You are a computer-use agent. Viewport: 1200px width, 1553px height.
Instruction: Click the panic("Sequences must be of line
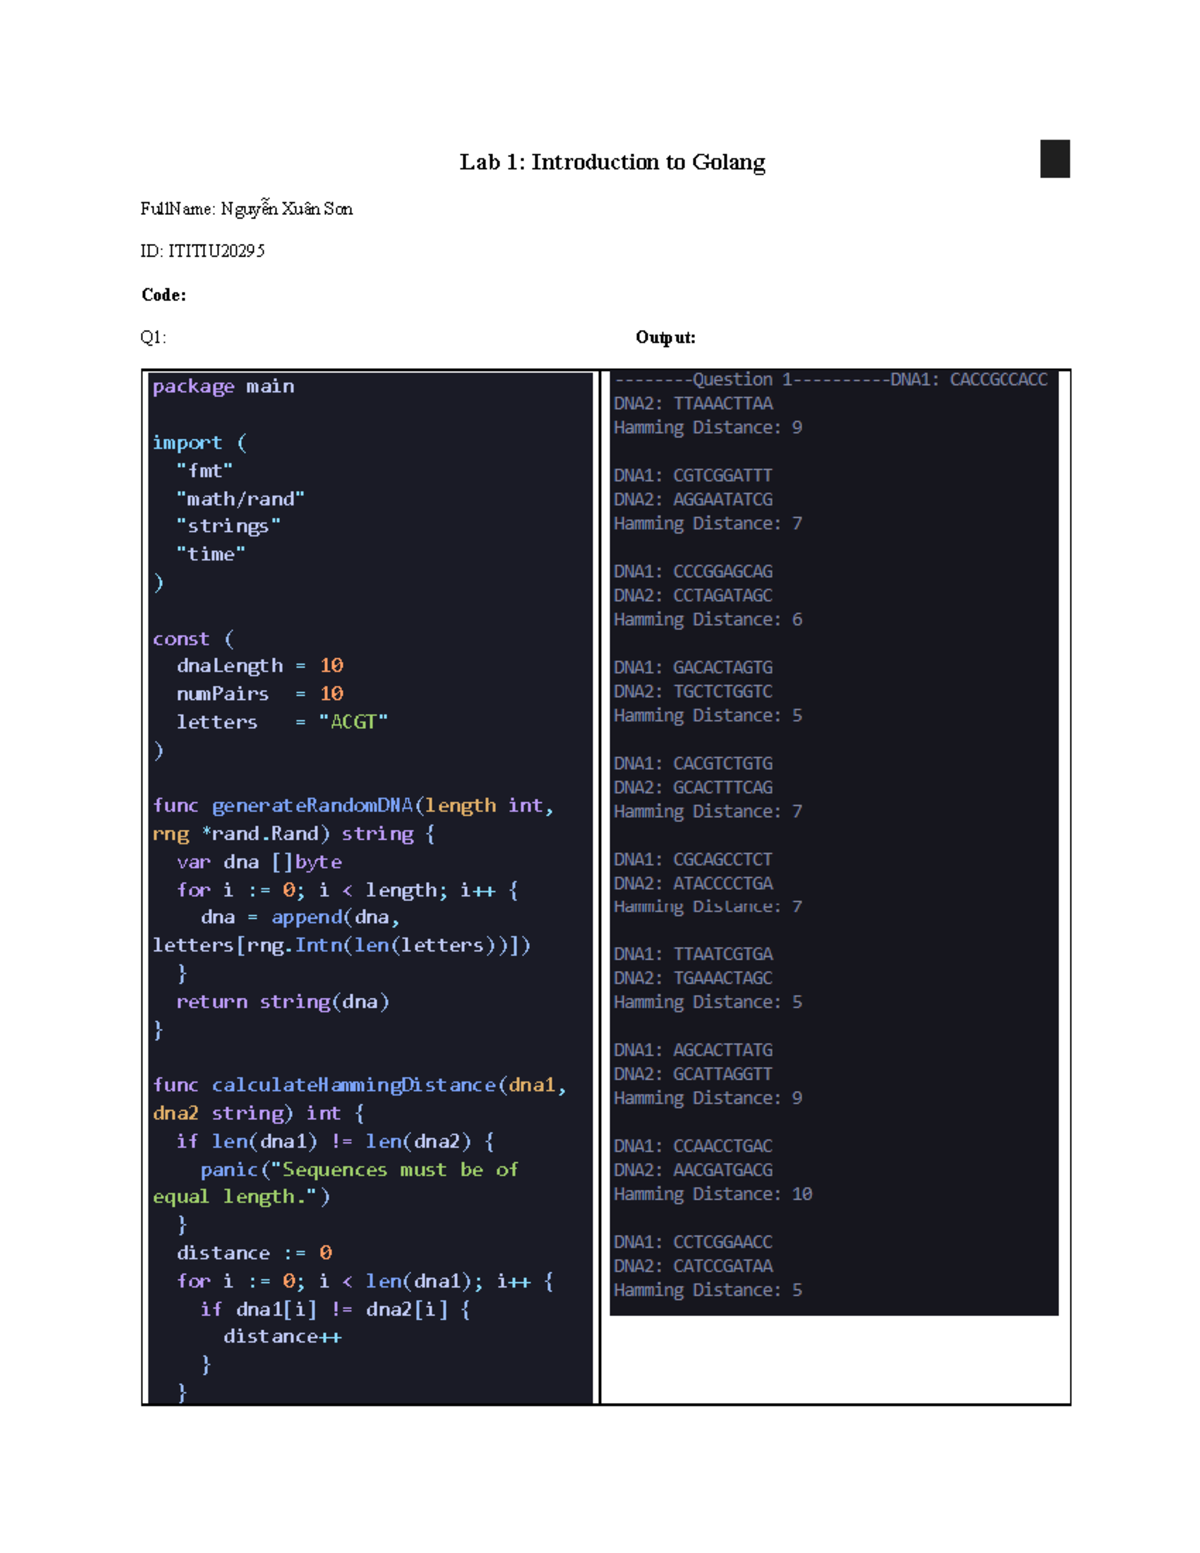359,1169
